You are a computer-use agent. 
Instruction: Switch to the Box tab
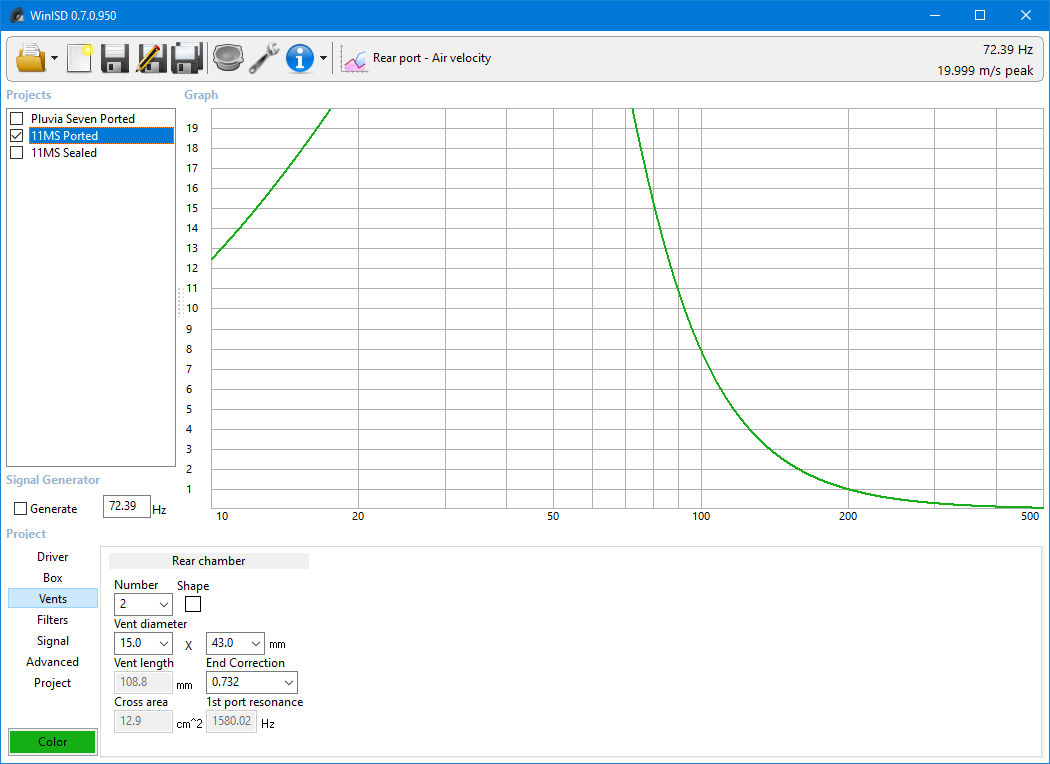pos(53,578)
